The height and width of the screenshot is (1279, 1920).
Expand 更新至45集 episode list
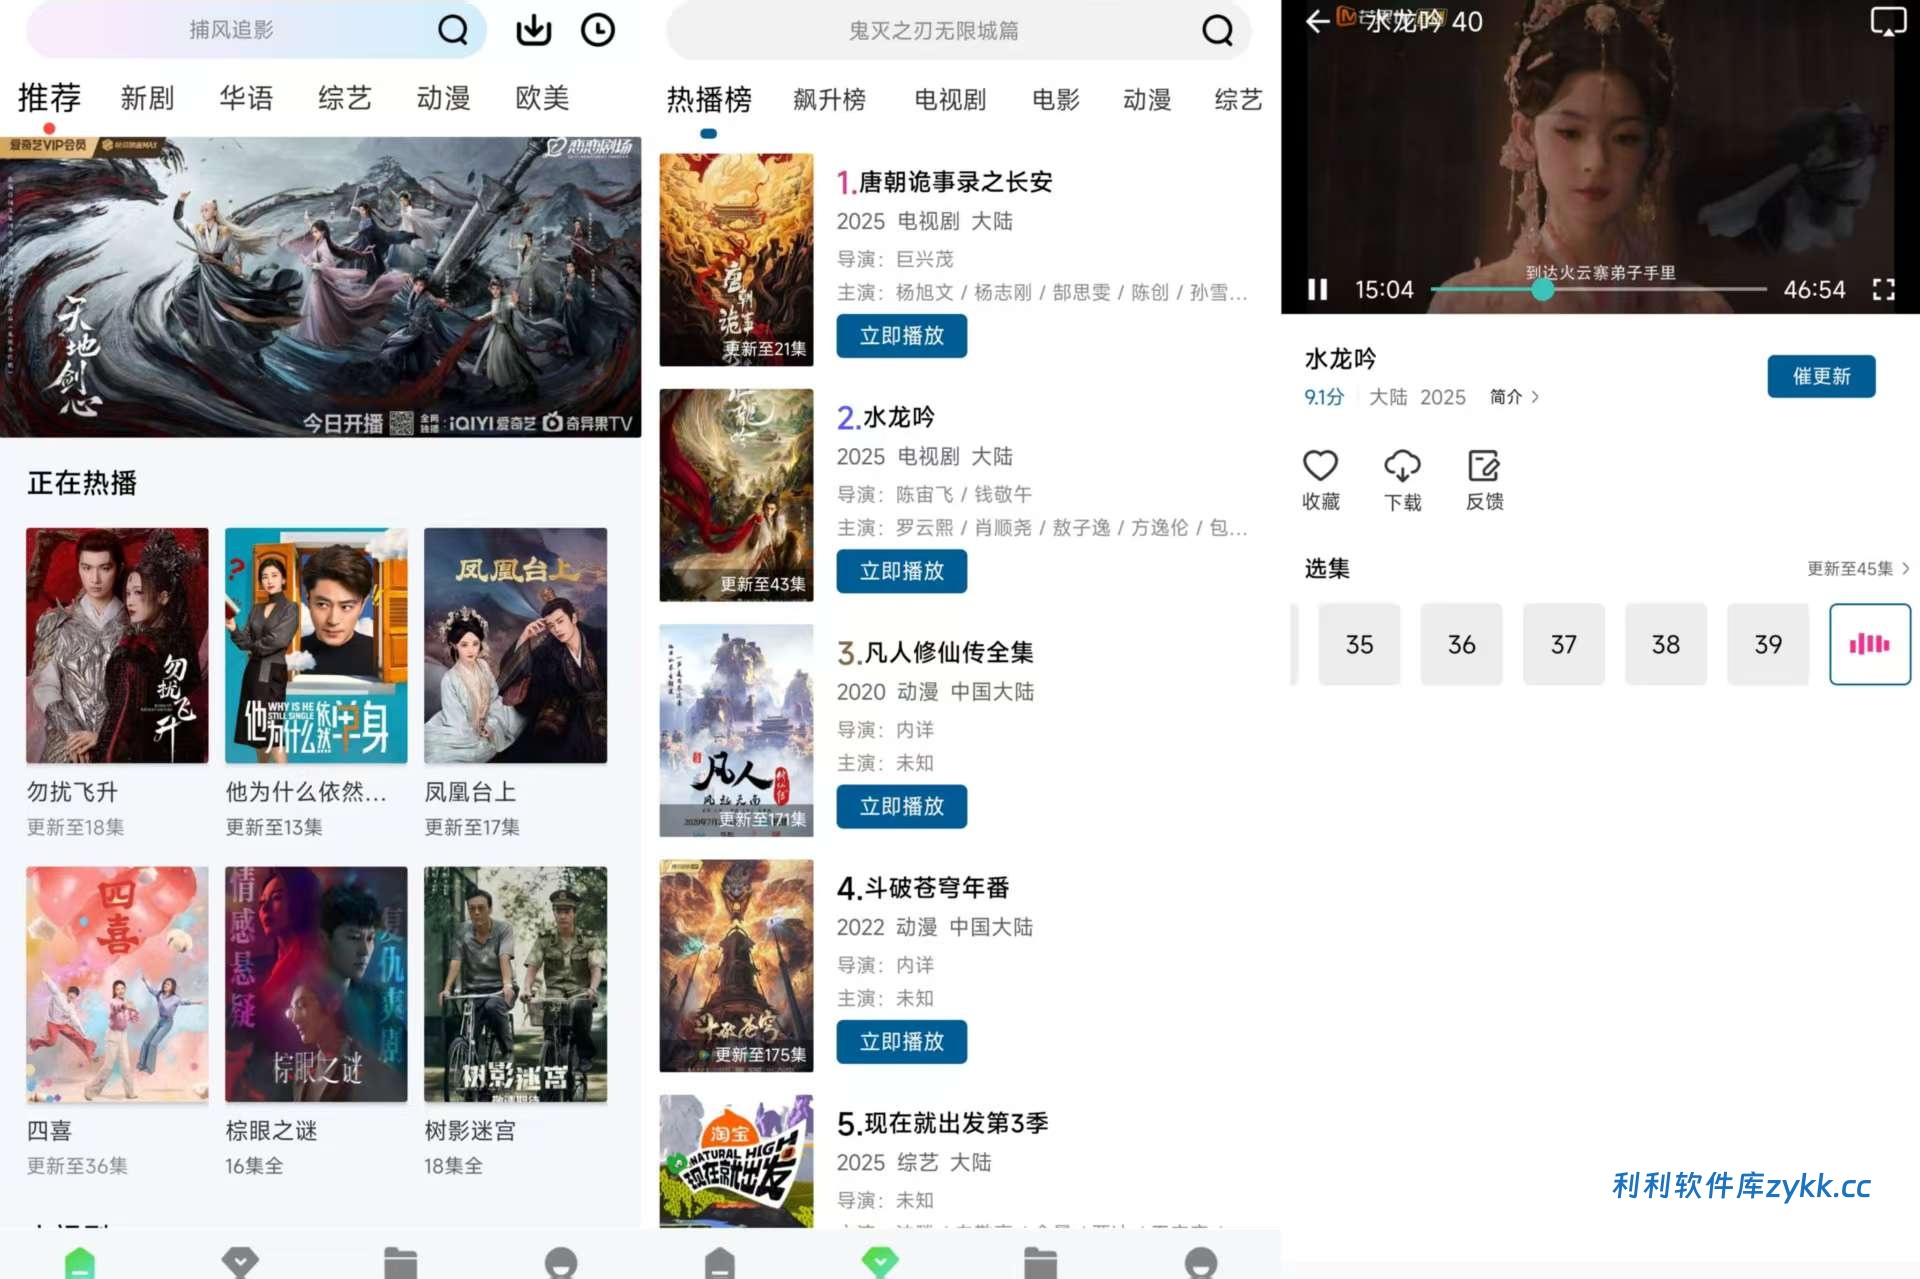point(1858,569)
